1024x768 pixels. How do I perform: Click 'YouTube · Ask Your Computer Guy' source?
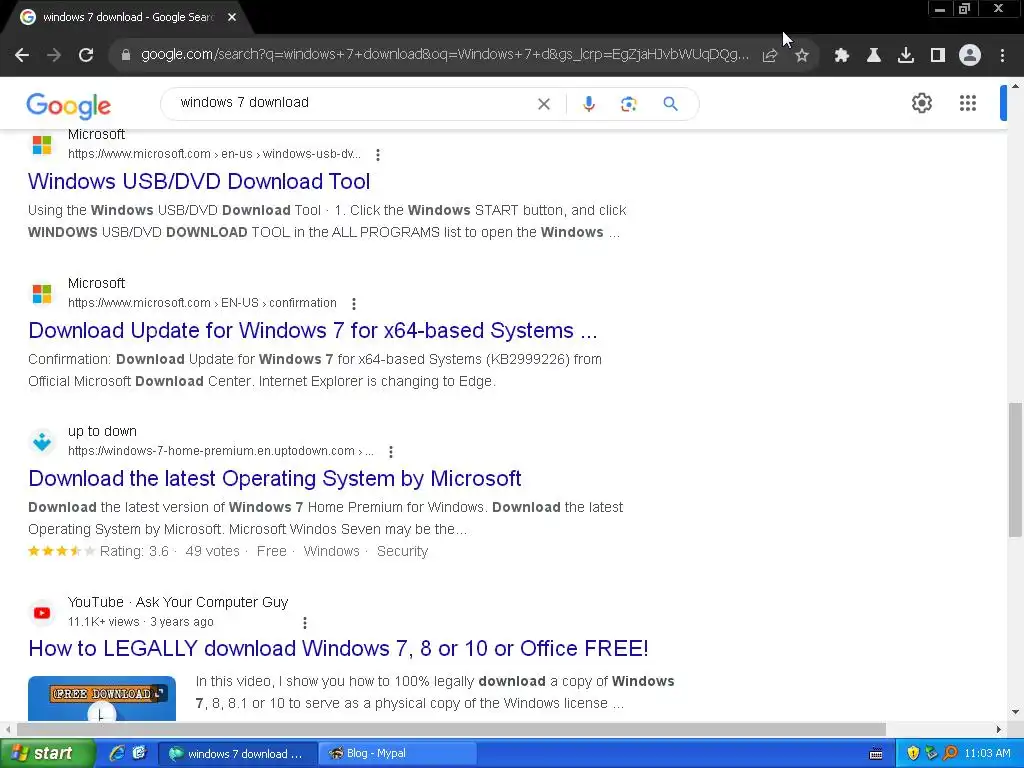[x=178, y=602]
